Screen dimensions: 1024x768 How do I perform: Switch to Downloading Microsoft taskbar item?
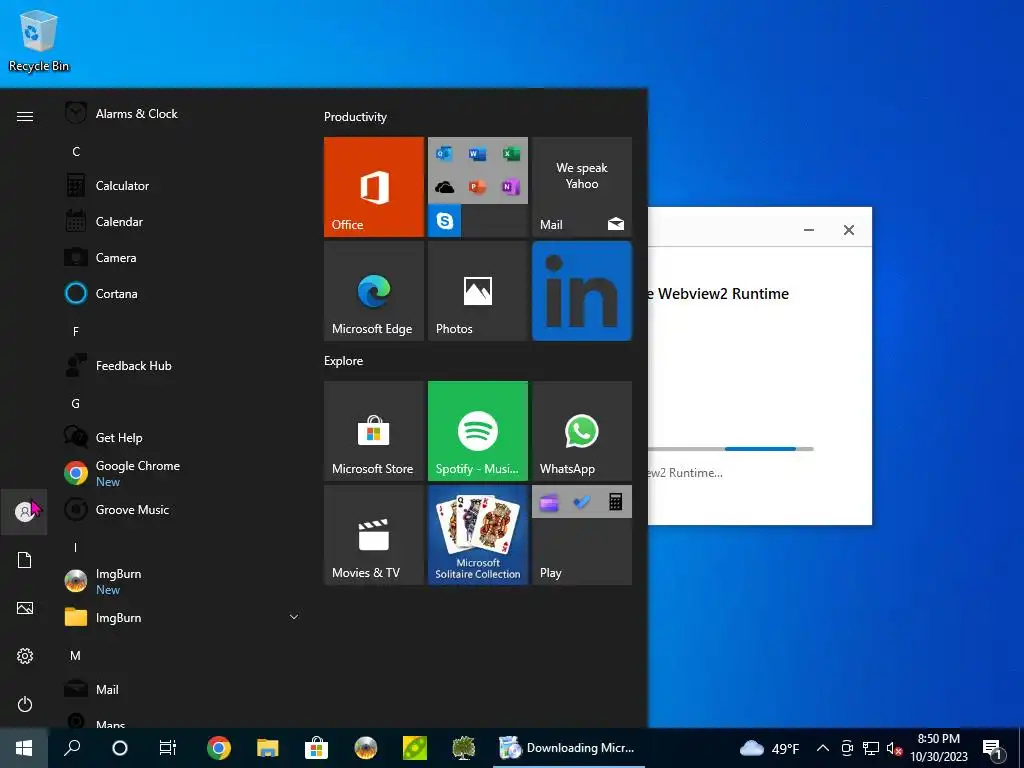[569, 748]
